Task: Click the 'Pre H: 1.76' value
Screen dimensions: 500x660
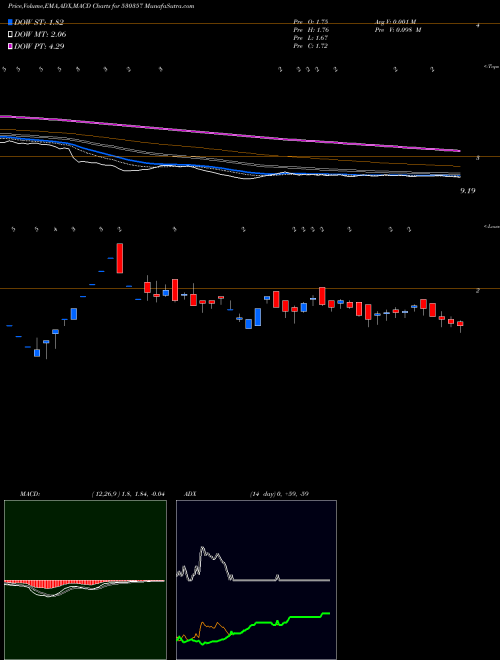Action: click(x=311, y=30)
